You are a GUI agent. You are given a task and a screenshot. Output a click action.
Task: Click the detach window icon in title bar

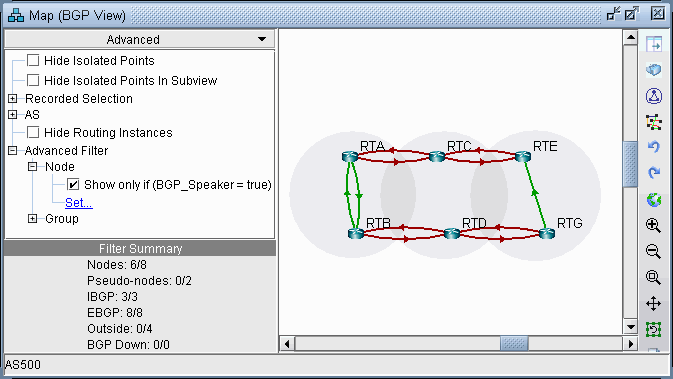click(632, 14)
